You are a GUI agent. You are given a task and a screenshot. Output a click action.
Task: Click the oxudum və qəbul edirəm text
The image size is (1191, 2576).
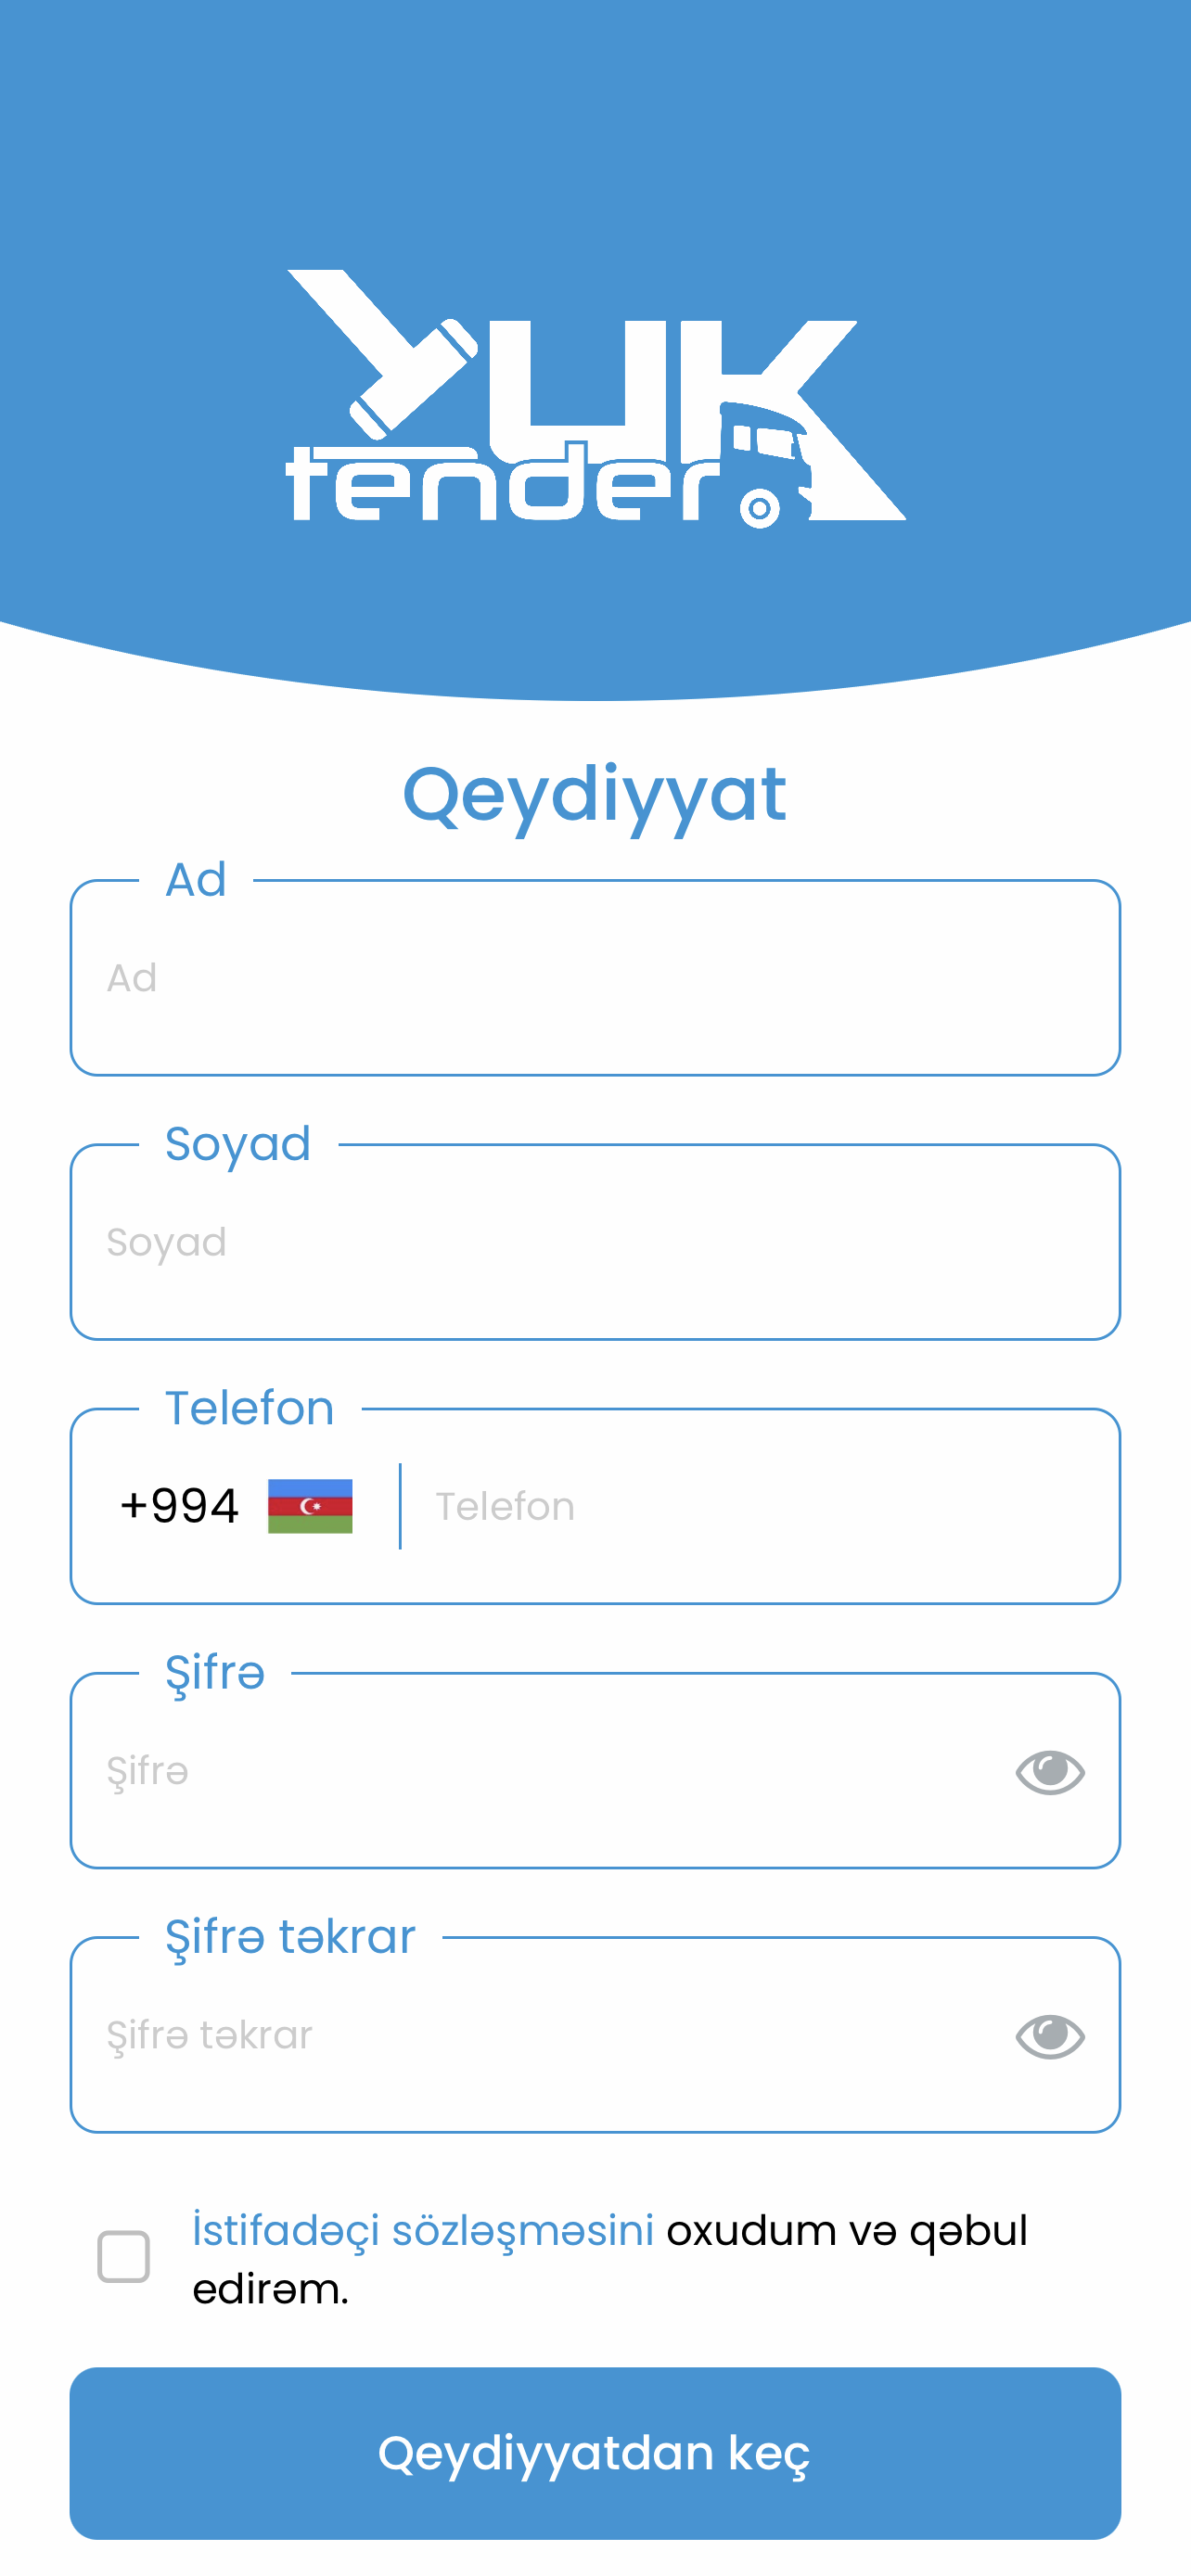pyautogui.click(x=610, y=2259)
